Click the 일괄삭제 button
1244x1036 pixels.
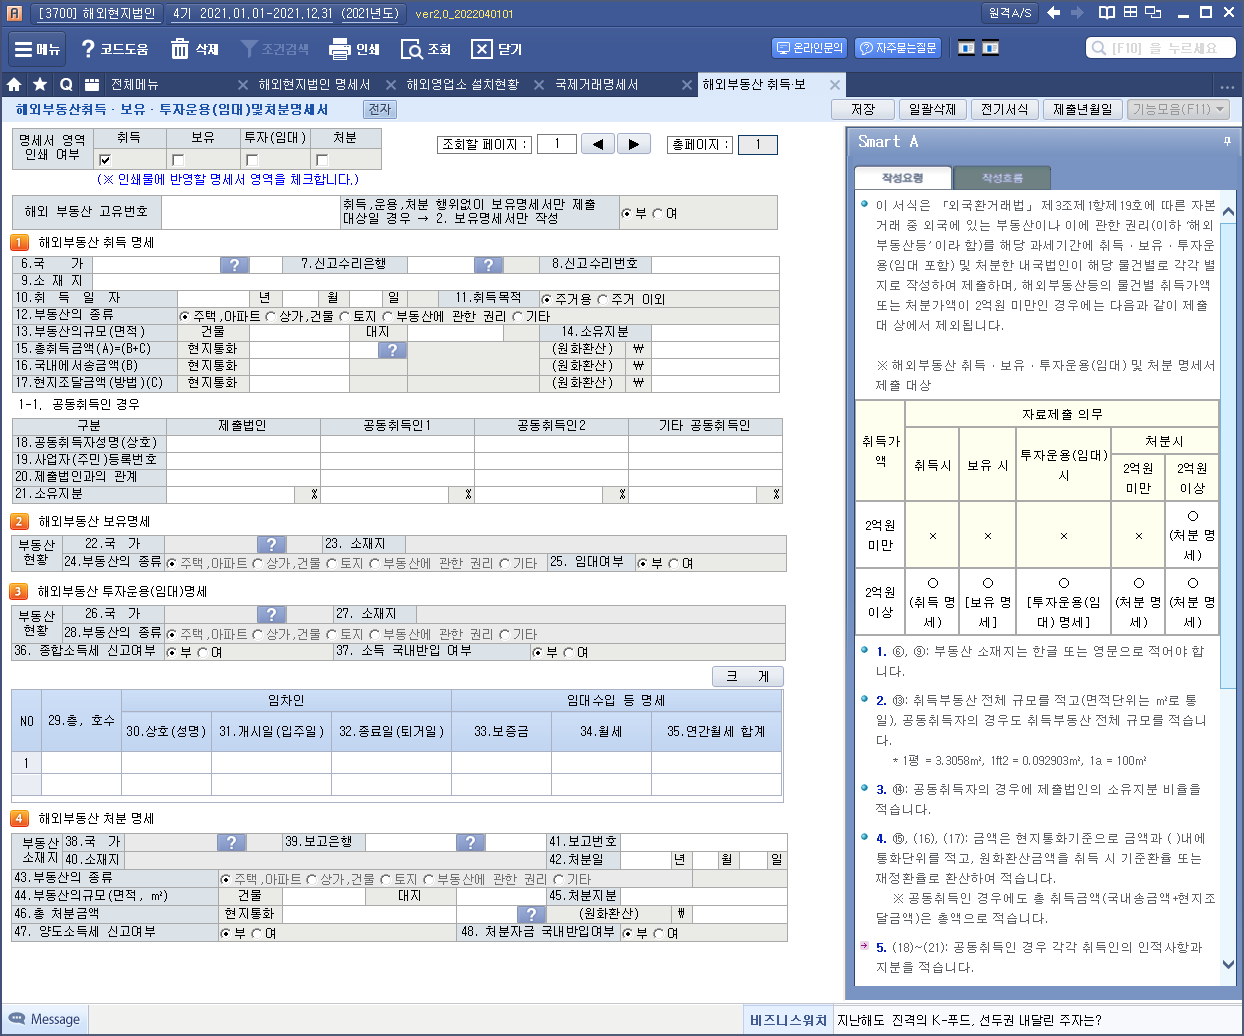point(932,109)
